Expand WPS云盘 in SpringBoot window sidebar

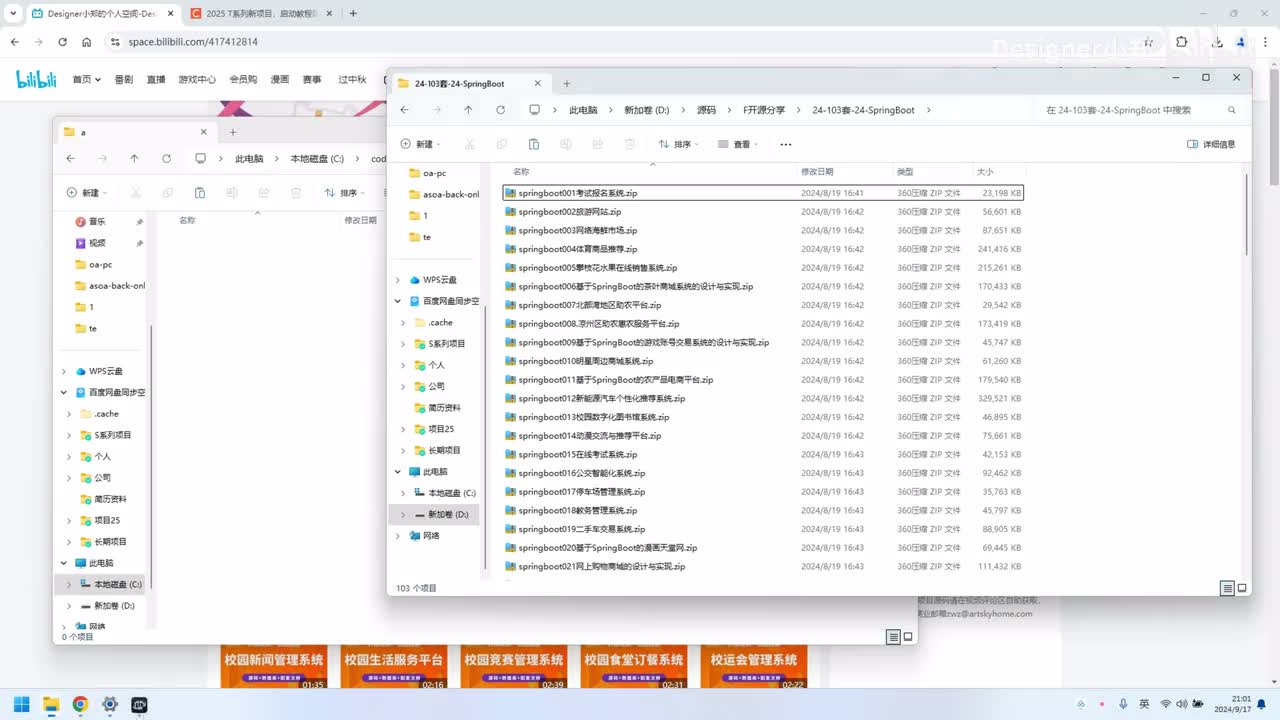[398, 280]
